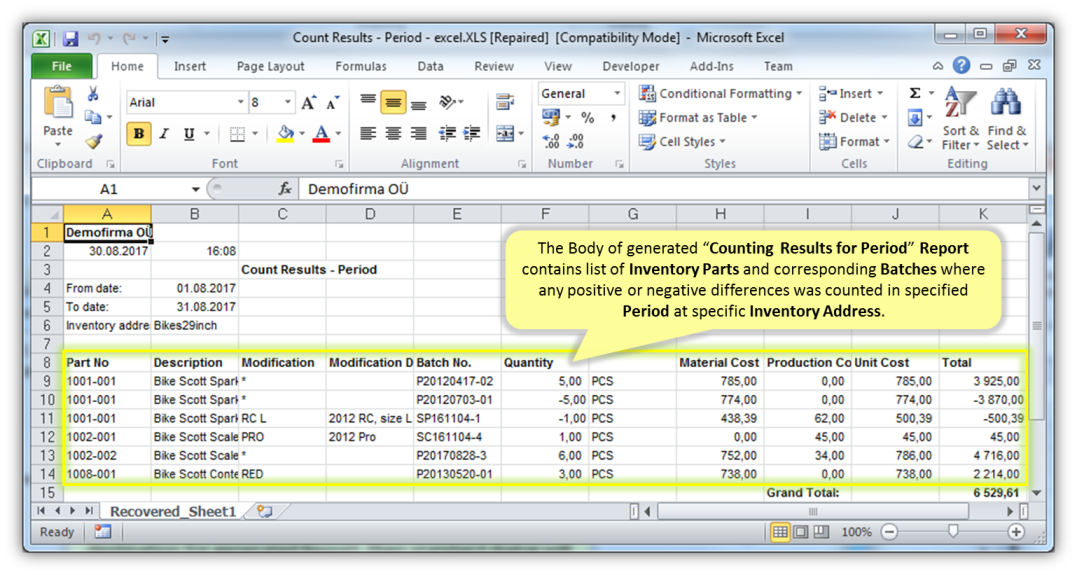Click Delete cells button
This screenshot has width=1077, height=575.
pos(853,117)
